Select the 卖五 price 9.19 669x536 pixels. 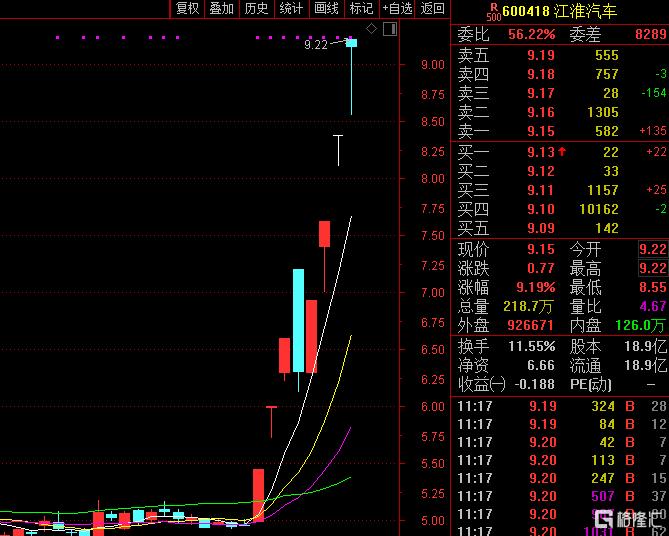(541, 55)
